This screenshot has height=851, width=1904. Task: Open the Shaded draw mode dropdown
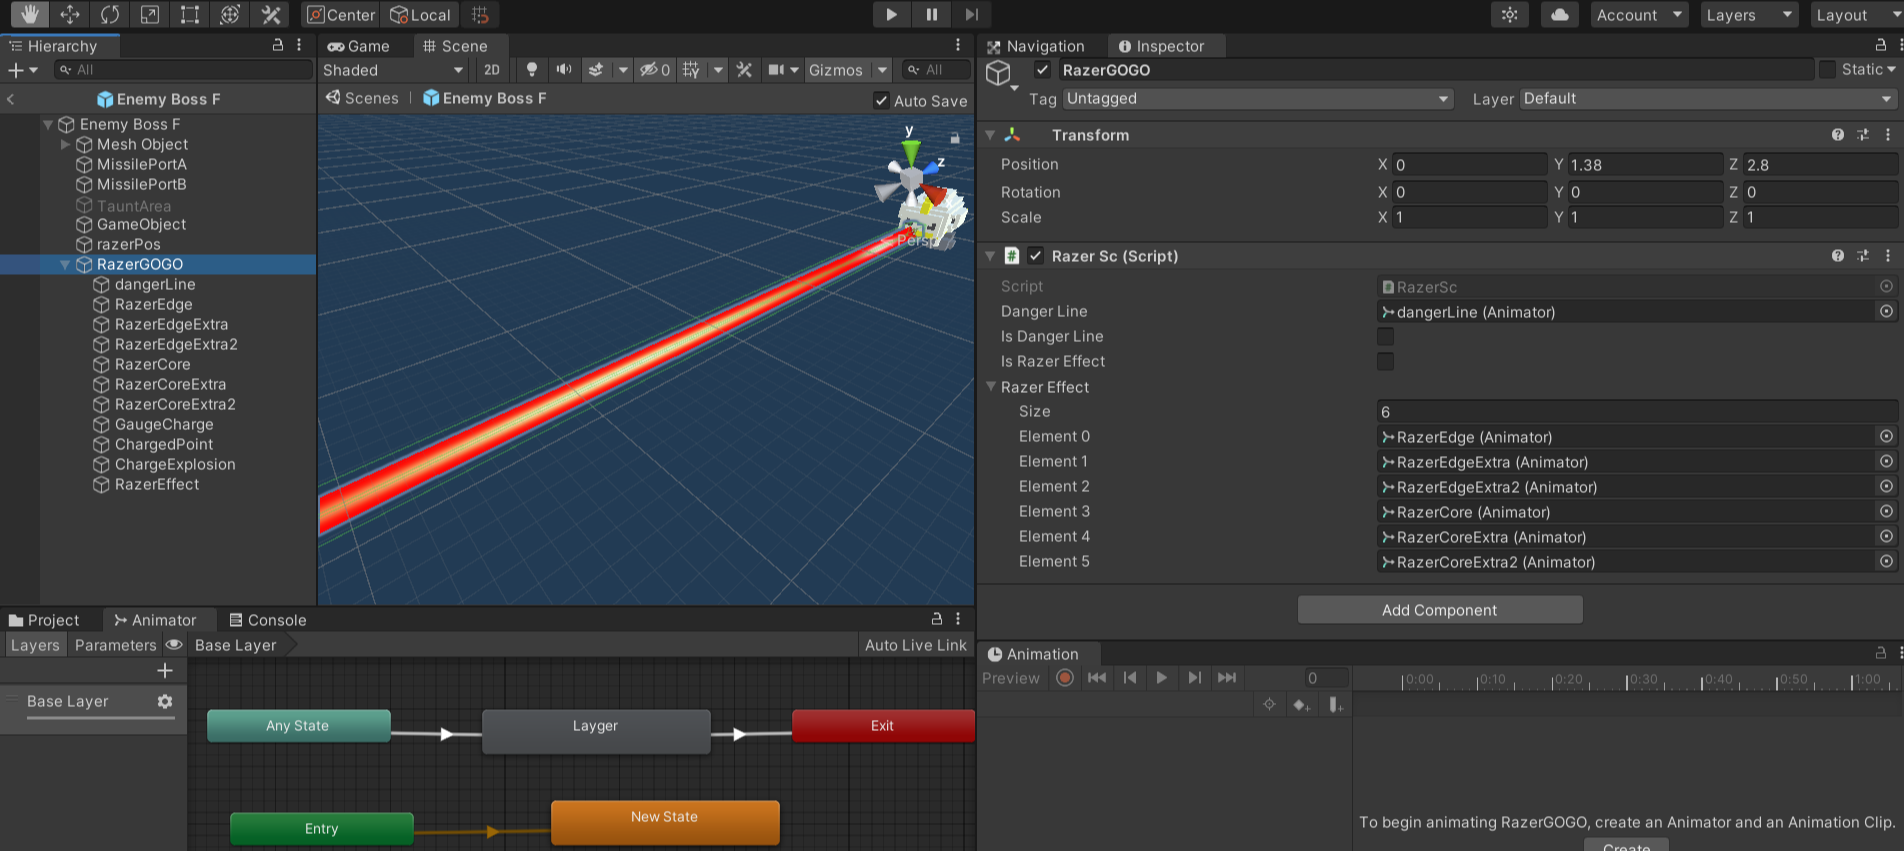coord(394,70)
